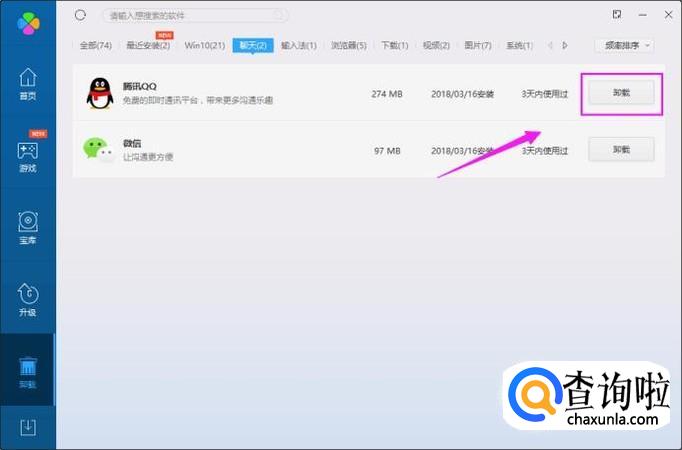Click 3天内使用过 in the 微信 row
Image resolution: width=682 pixels, height=450 pixels.
coord(545,151)
